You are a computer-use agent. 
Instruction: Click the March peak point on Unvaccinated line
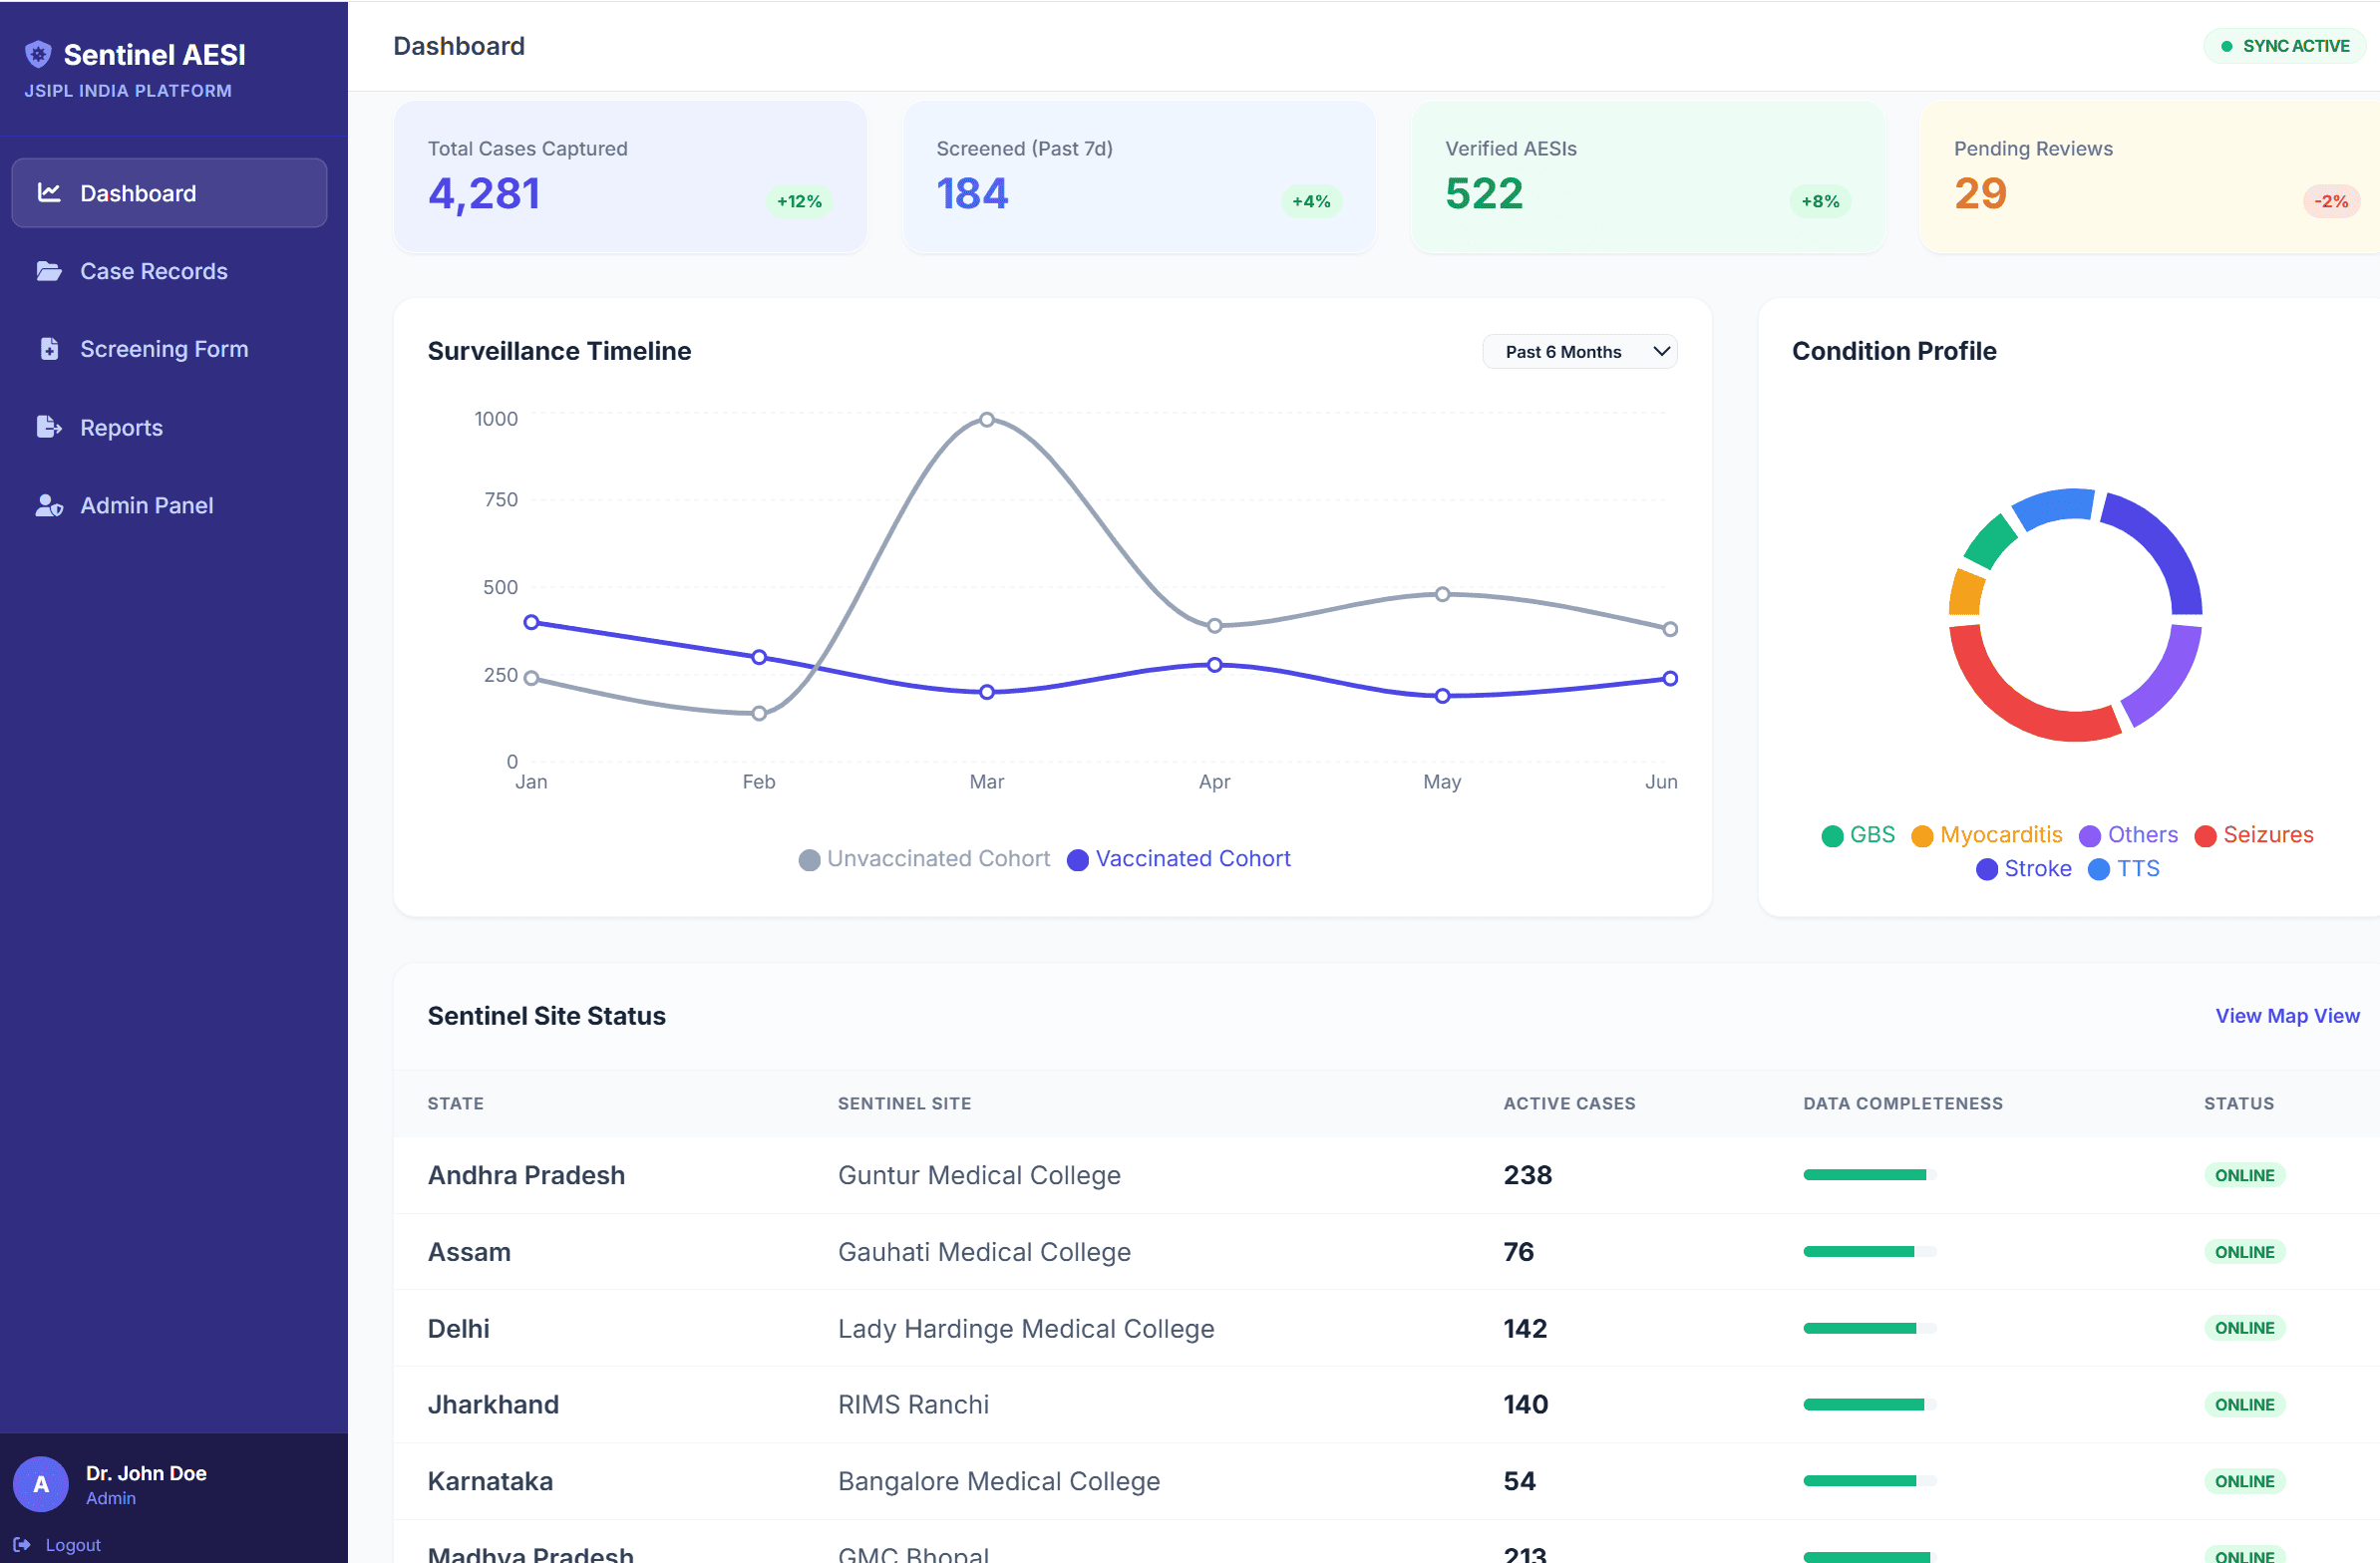coord(986,420)
